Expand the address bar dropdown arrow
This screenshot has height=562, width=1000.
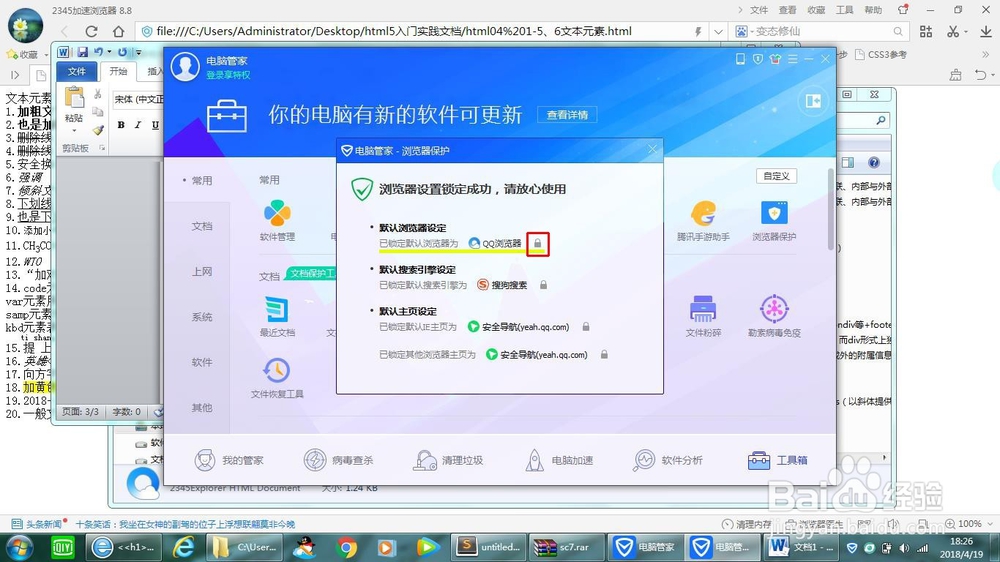[718, 31]
